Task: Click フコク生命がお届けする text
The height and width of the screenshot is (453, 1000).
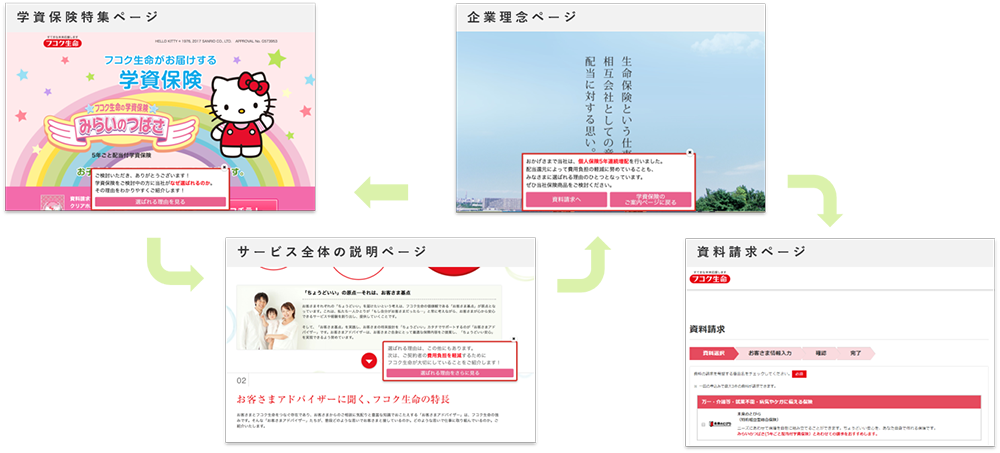Action: [161, 61]
